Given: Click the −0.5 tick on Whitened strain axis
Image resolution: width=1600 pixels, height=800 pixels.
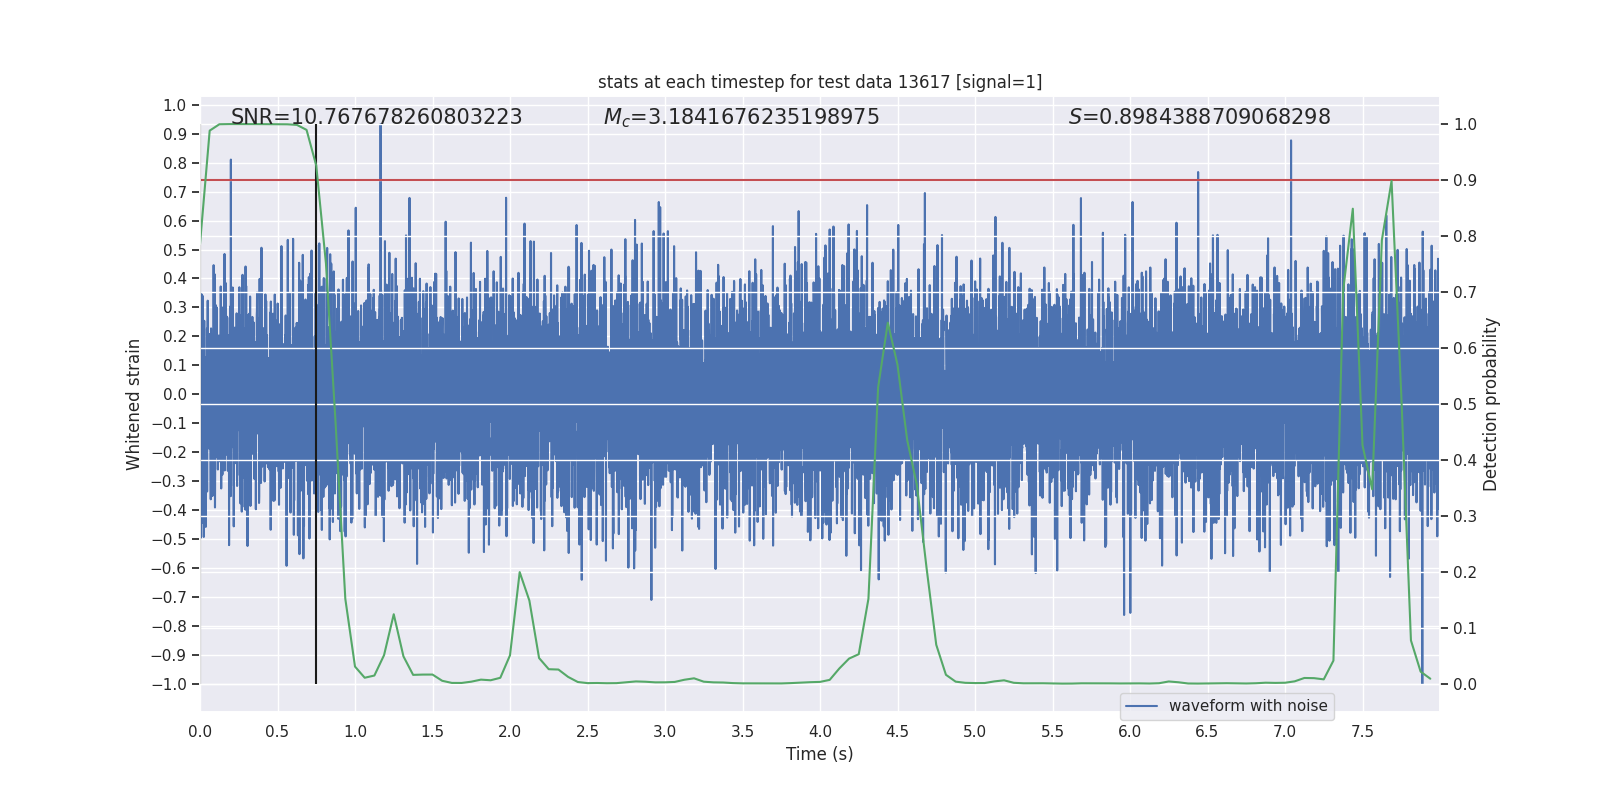Looking at the screenshot, I should pyautogui.click(x=169, y=540).
